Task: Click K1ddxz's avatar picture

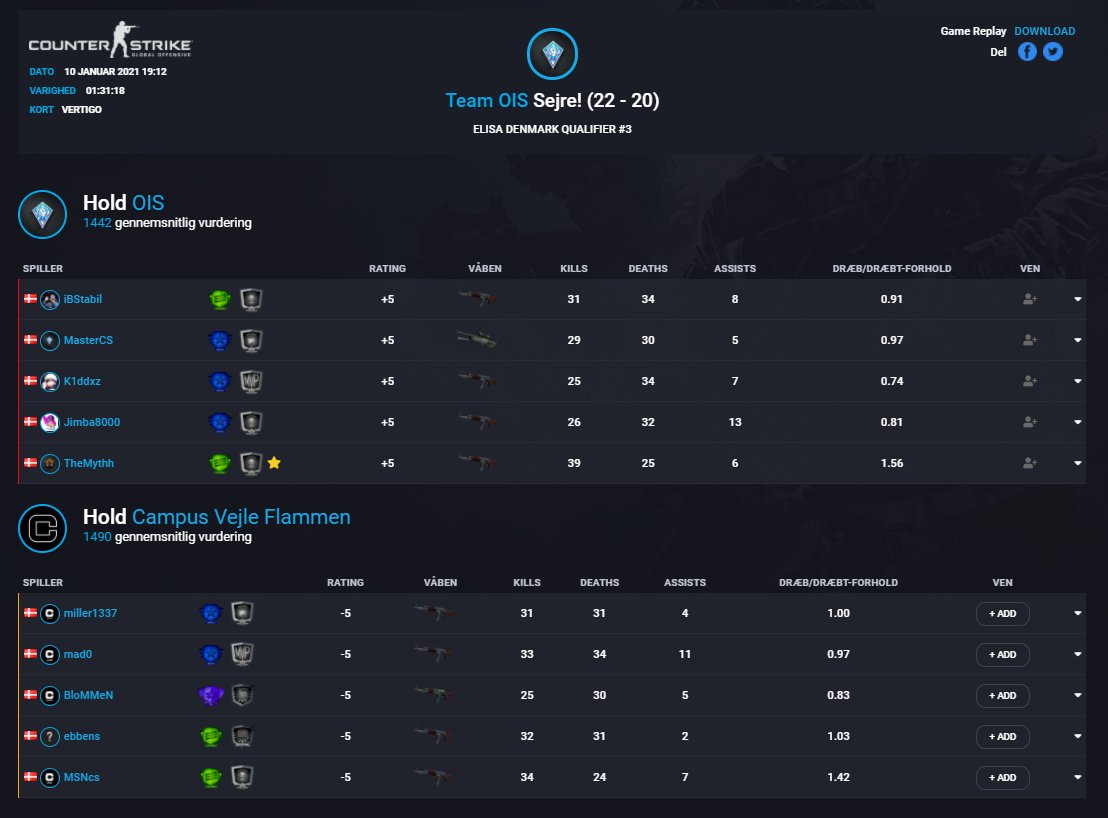Action: pyautogui.click(x=49, y=381)
